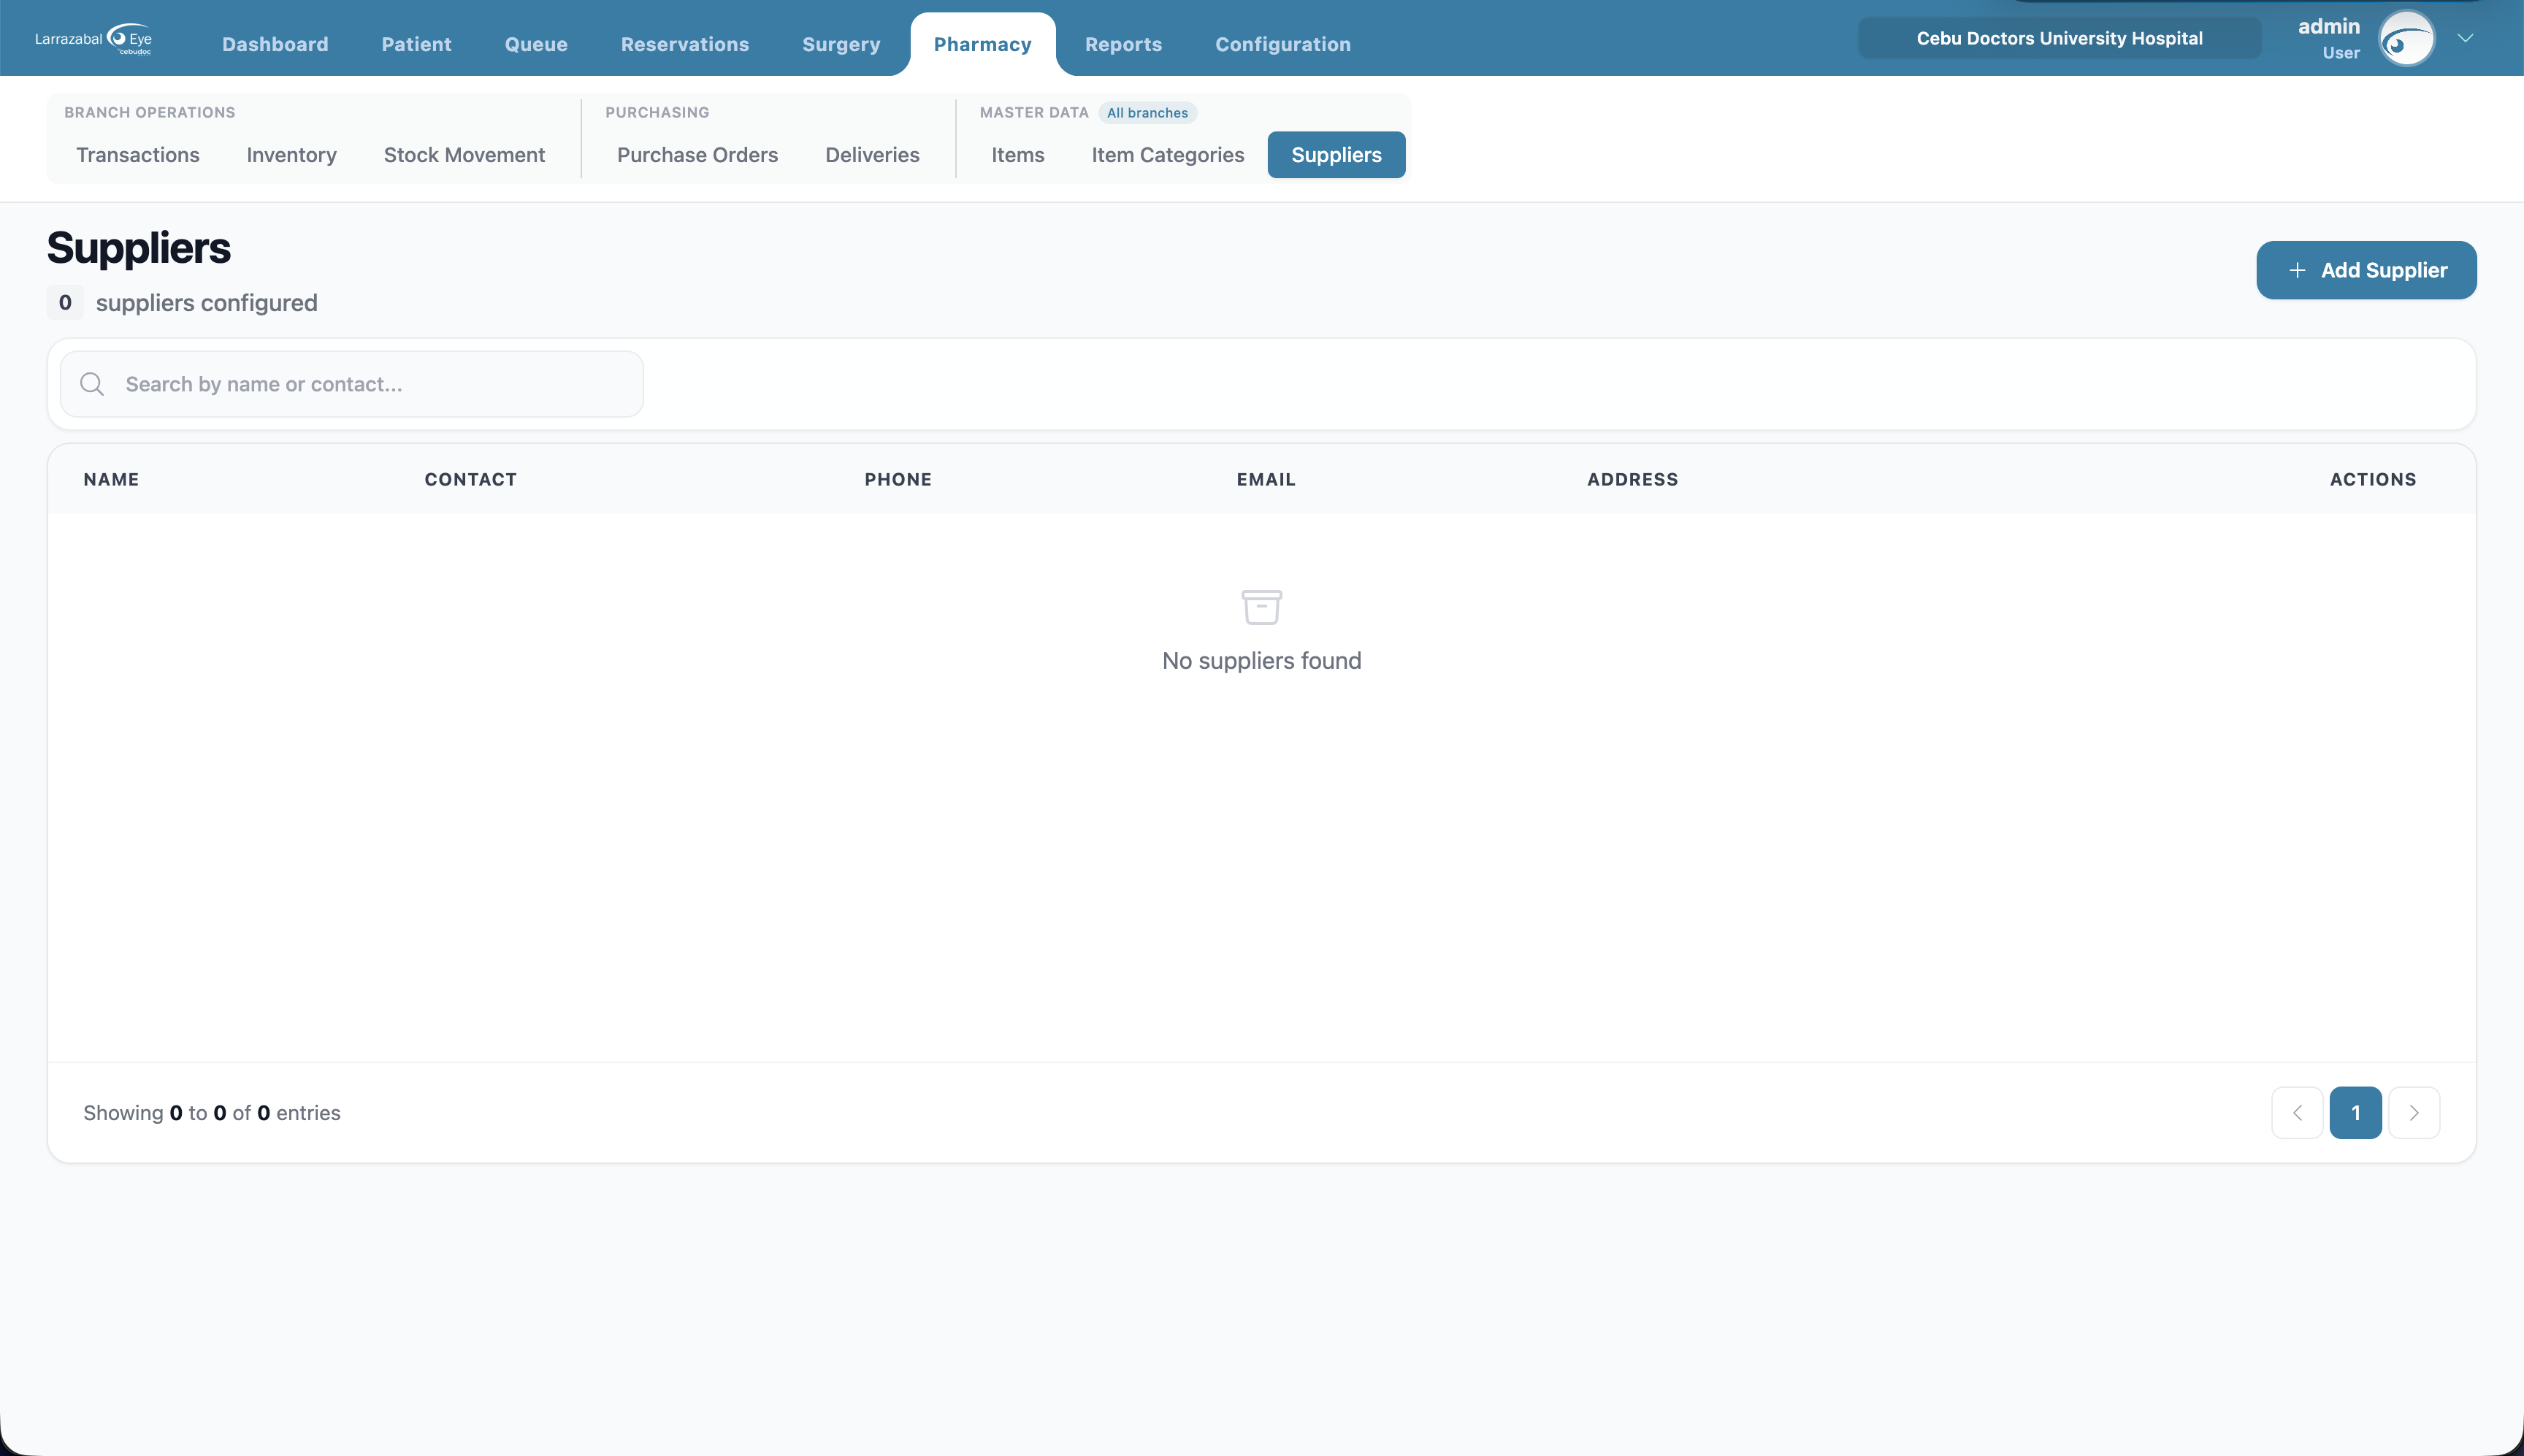The image size is (2524, 1456).
Task: Focus the search by name or contact field
Action: [x=352, y=384]
